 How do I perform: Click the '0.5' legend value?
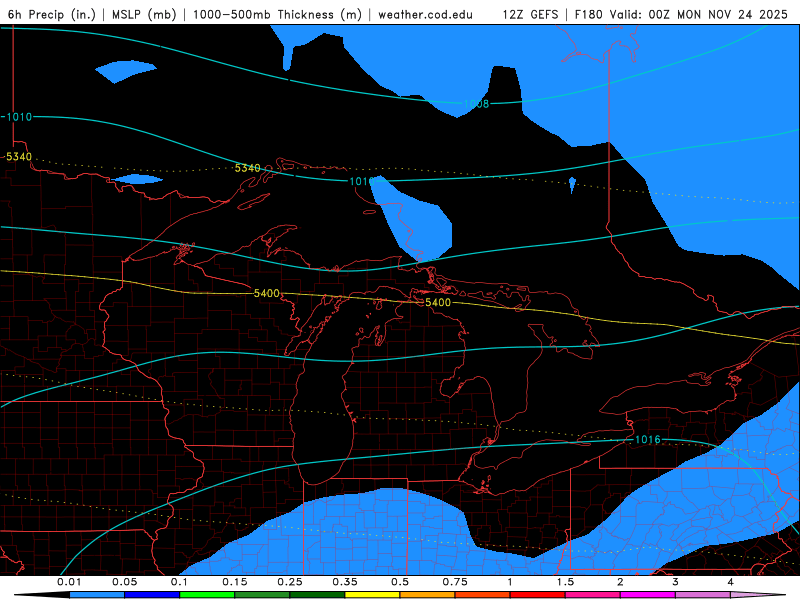400,582
